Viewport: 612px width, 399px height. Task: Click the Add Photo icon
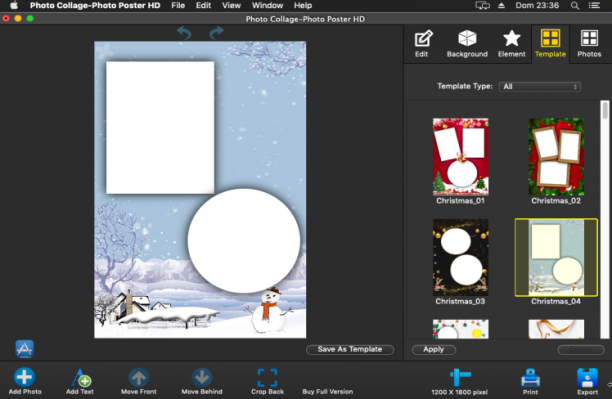click(x=25, y=377)
